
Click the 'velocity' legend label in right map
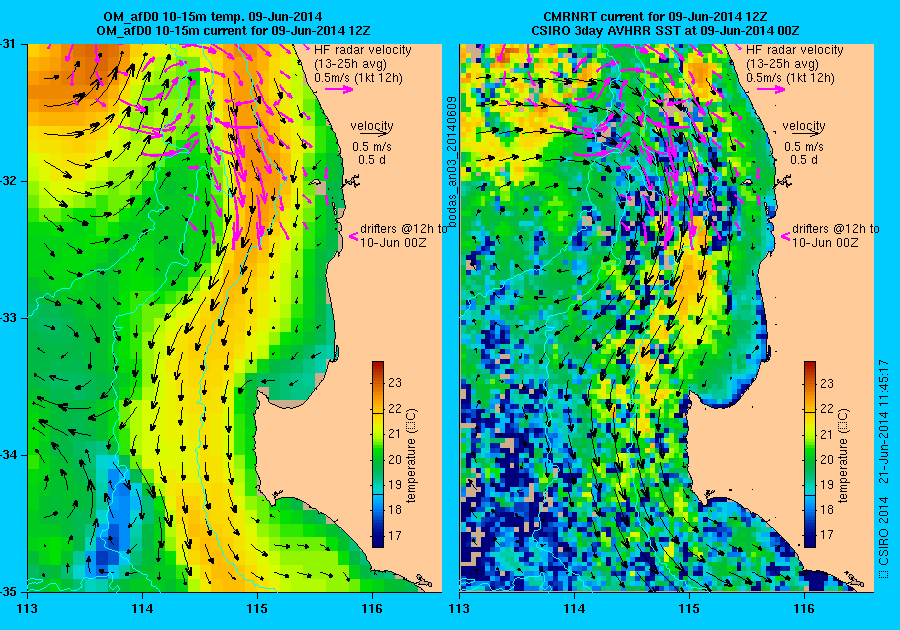tap(804, 125)
